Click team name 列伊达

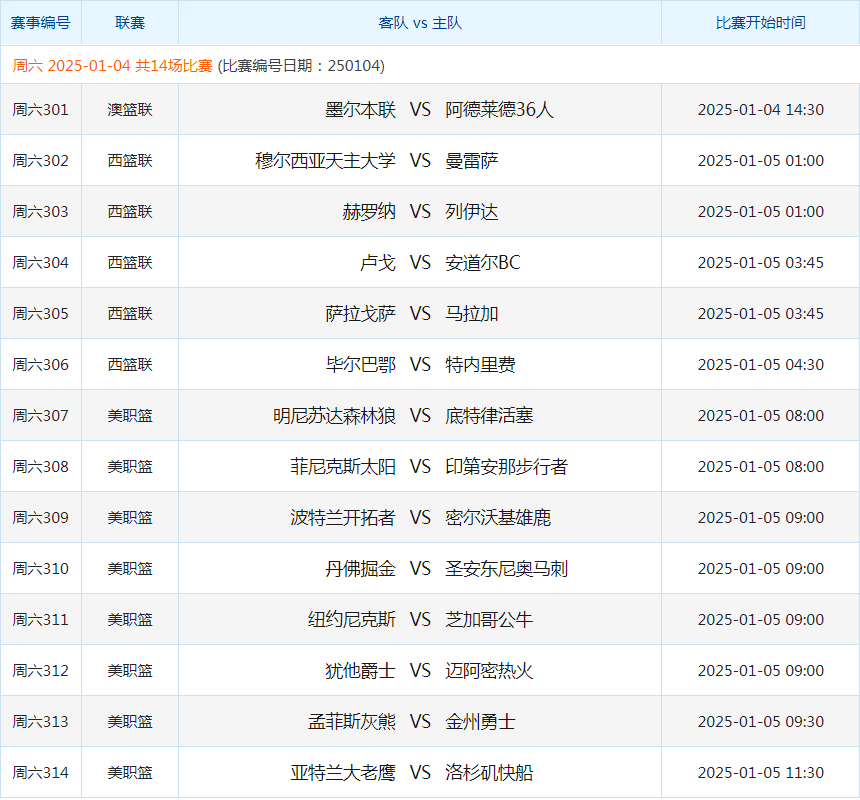472,212
